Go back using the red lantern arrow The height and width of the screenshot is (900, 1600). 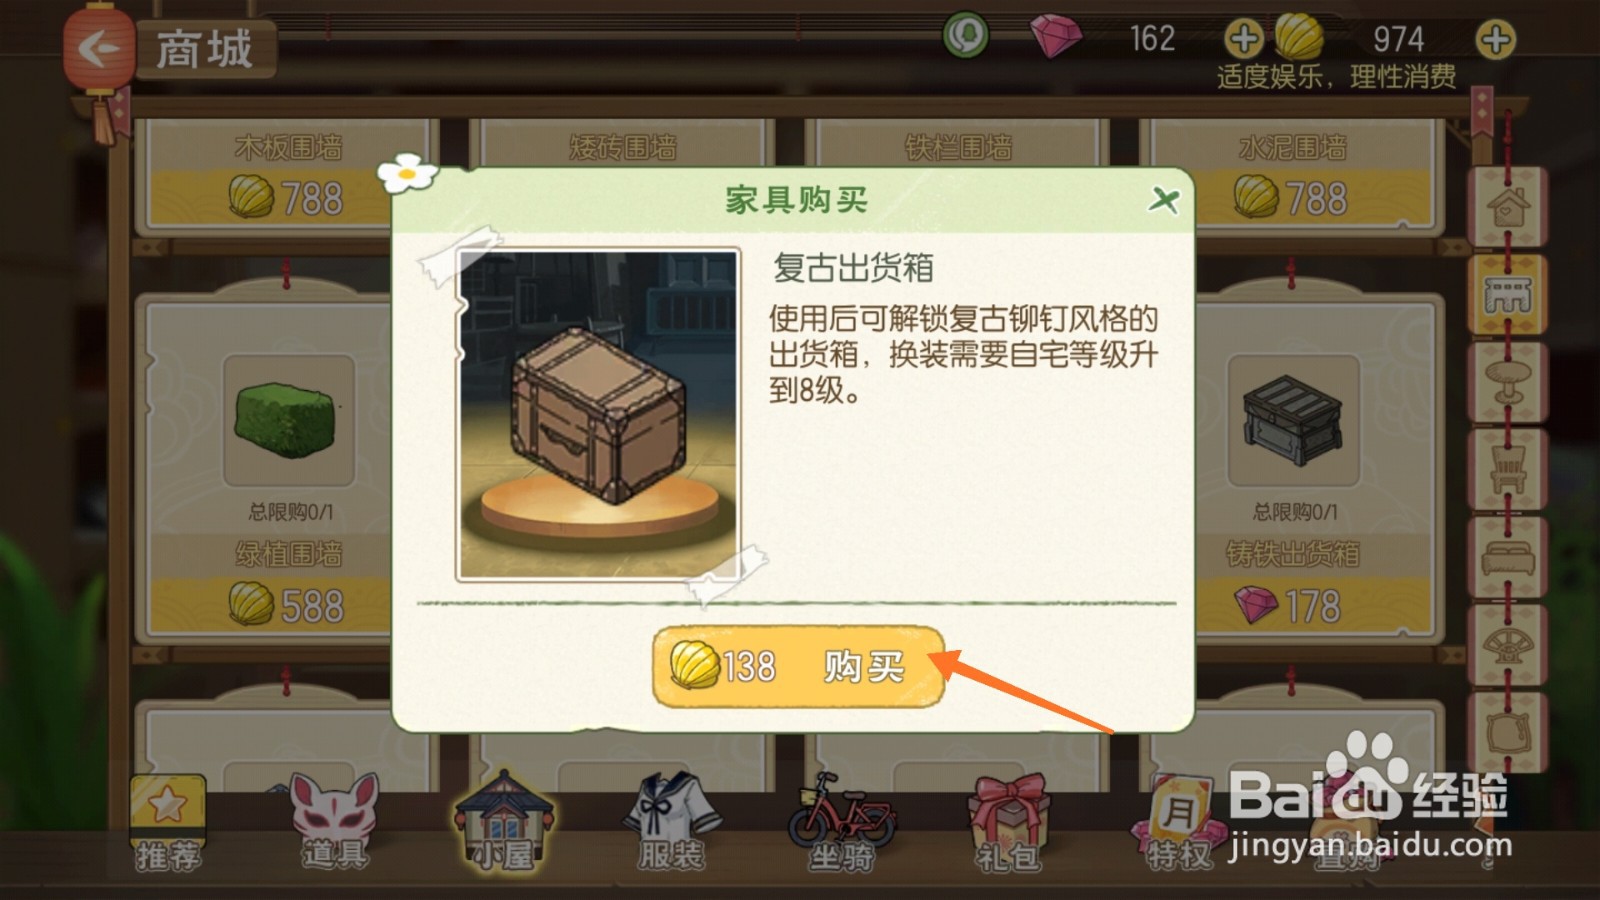point(99,48)
